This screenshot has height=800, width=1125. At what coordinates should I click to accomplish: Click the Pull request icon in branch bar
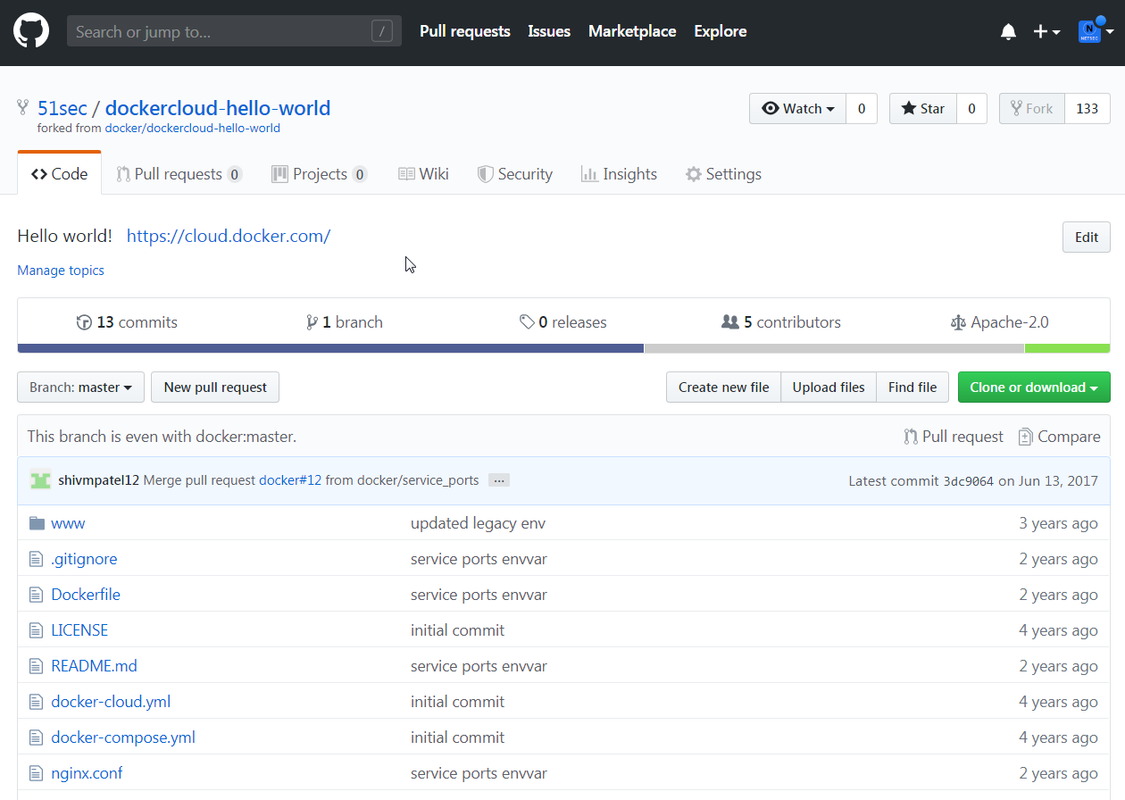pos(910,436)
